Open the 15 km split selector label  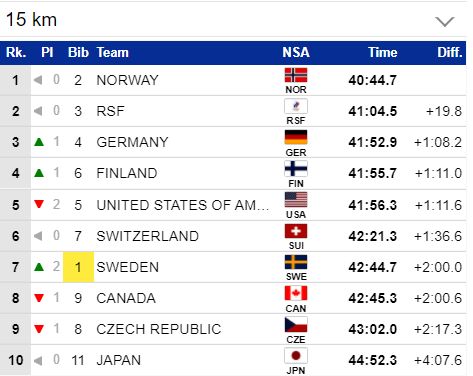pyautogui.click(x=31, y=20)
